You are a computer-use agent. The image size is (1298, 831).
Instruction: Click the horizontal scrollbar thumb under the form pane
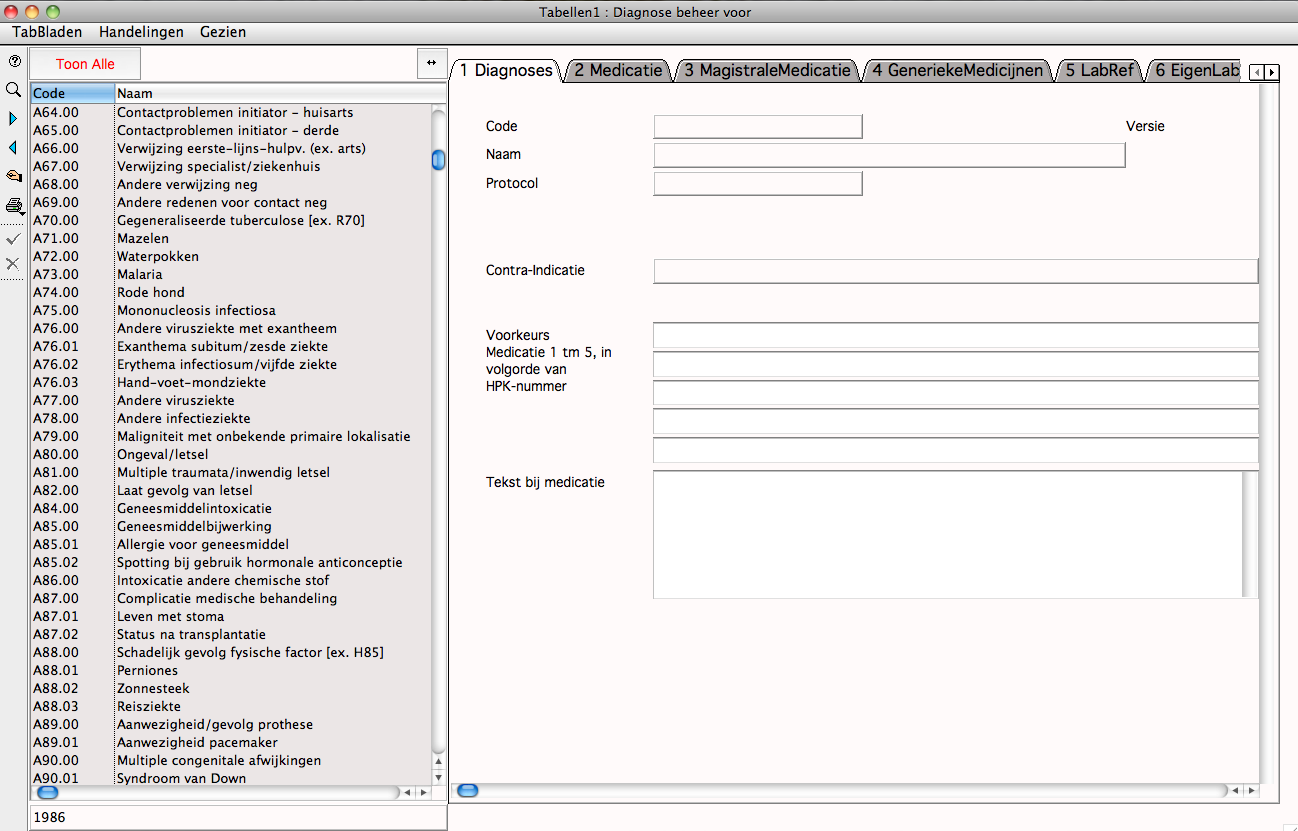[x=467, y=791]
